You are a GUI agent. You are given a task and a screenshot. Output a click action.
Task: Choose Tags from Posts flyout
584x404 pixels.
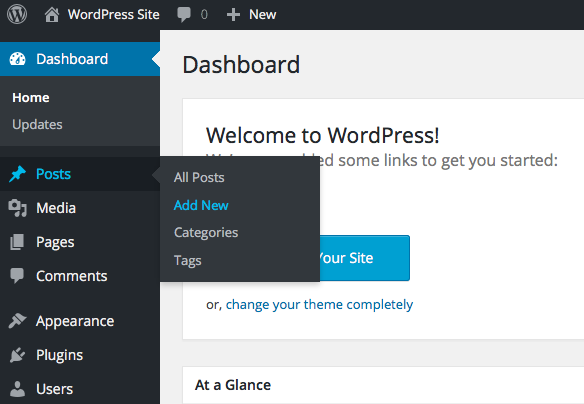(188, 261)
